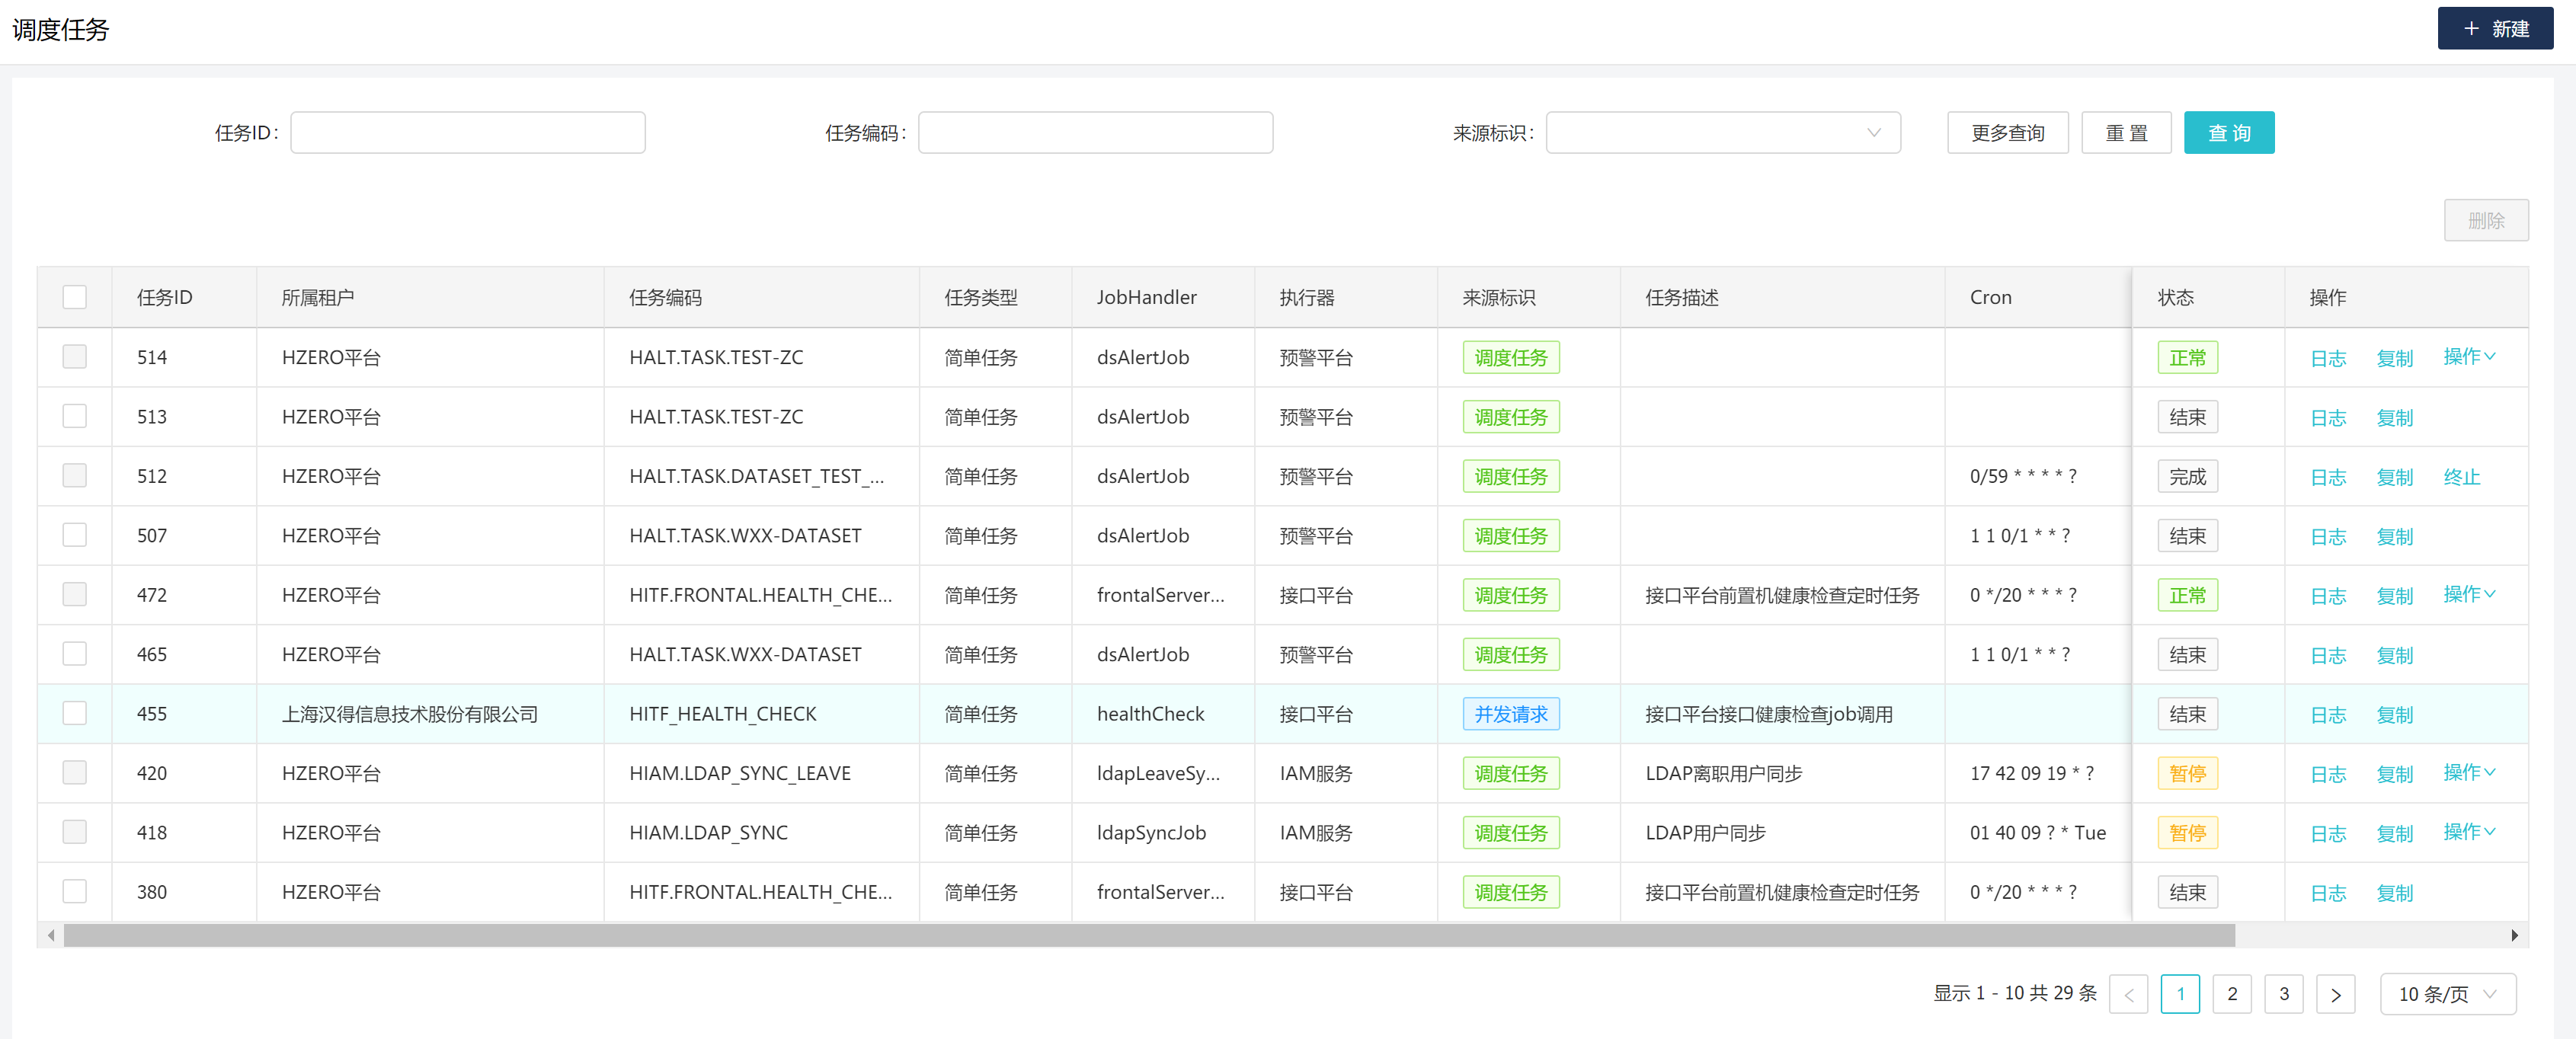This screenshot has height=1039, width=2576.
Task: Focus the 任务编码 input field
Action: click(1095, 133)
